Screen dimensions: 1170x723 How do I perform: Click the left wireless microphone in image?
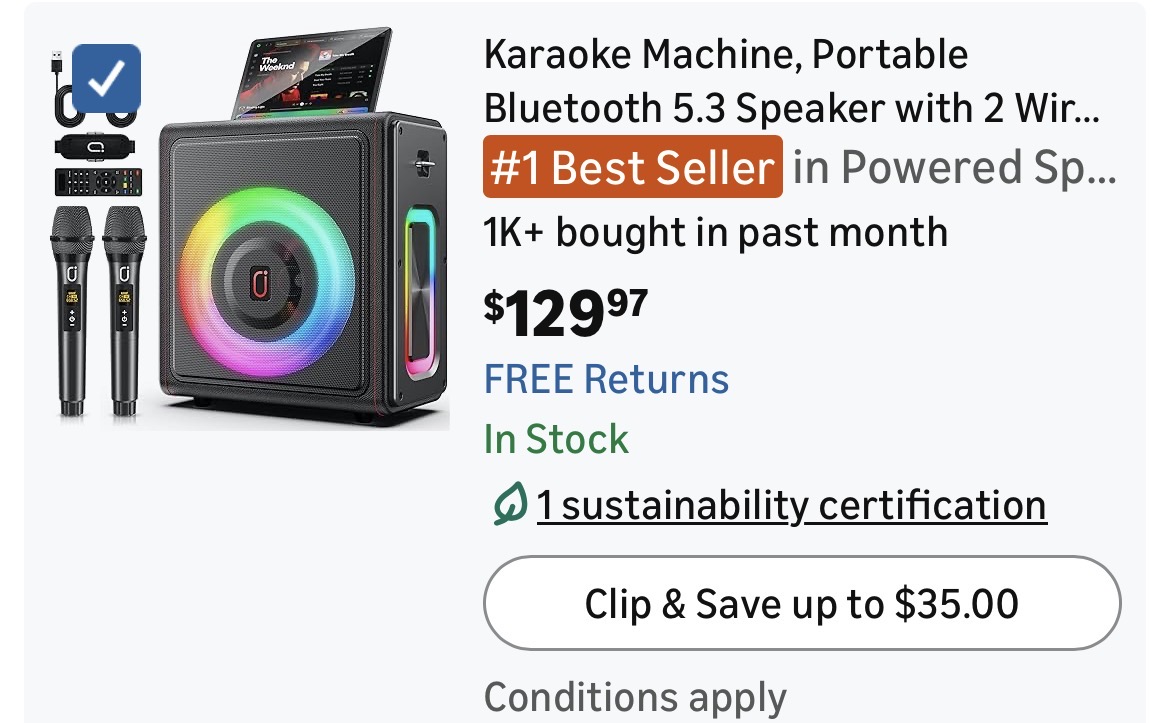click(x=73, y=308)
